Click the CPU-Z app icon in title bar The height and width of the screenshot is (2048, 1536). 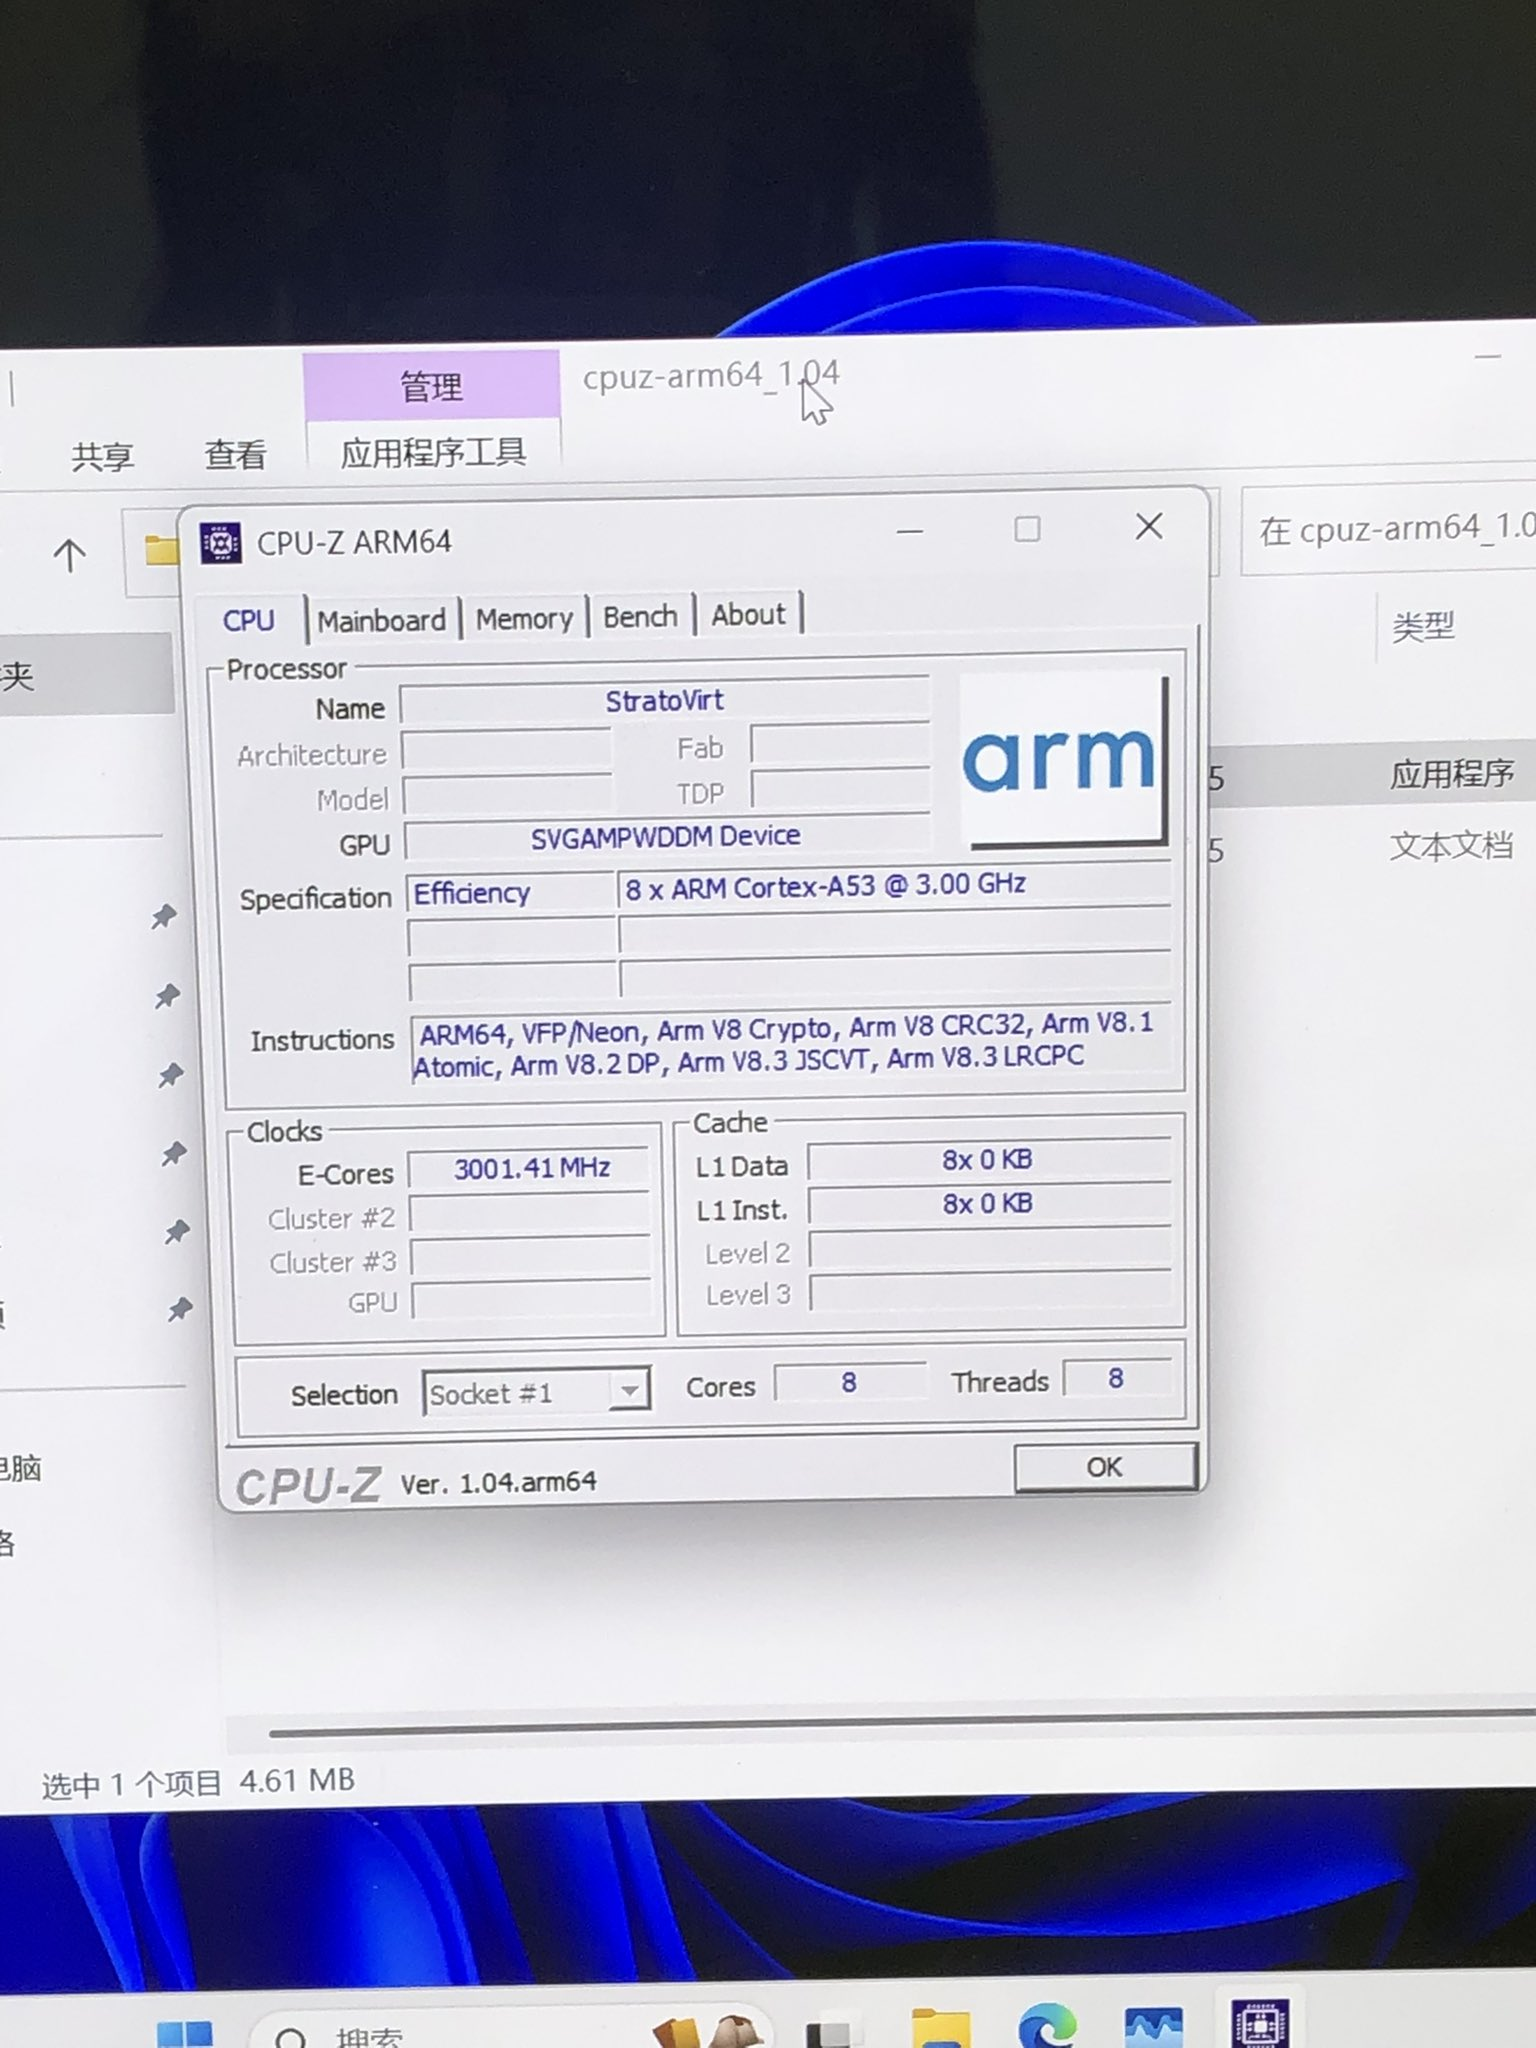220,543
